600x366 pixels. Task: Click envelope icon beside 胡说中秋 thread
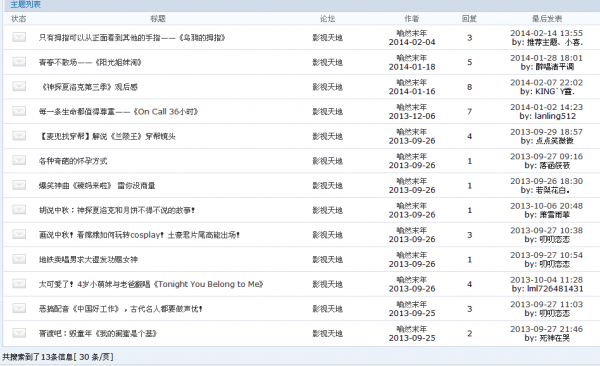(19, 210)
